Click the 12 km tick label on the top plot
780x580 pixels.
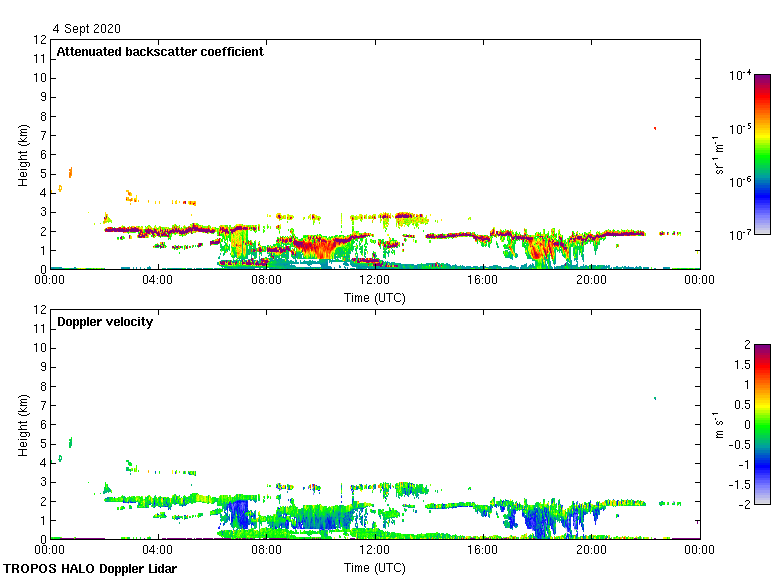(x=40, y=40)
